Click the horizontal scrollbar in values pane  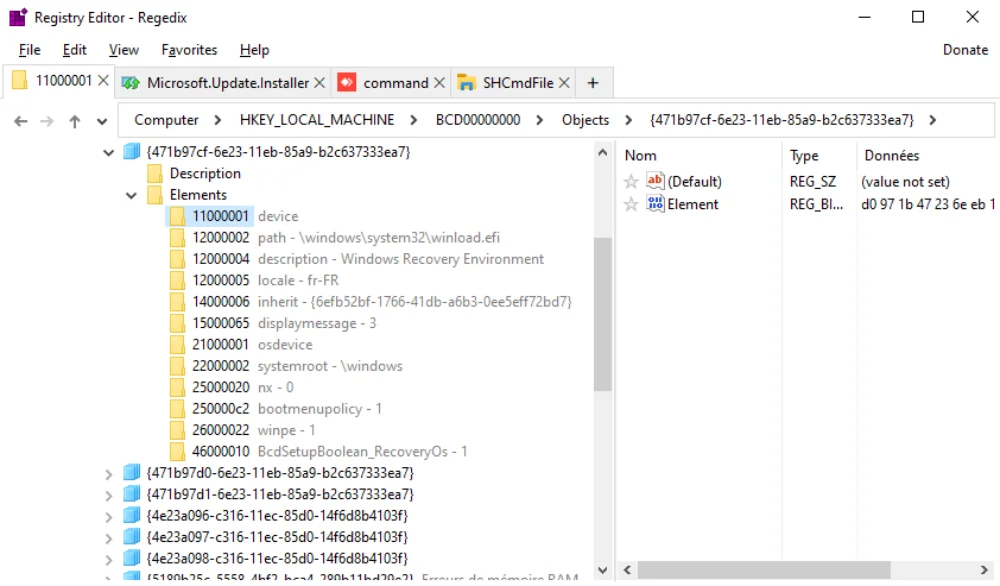coord(763,569)
